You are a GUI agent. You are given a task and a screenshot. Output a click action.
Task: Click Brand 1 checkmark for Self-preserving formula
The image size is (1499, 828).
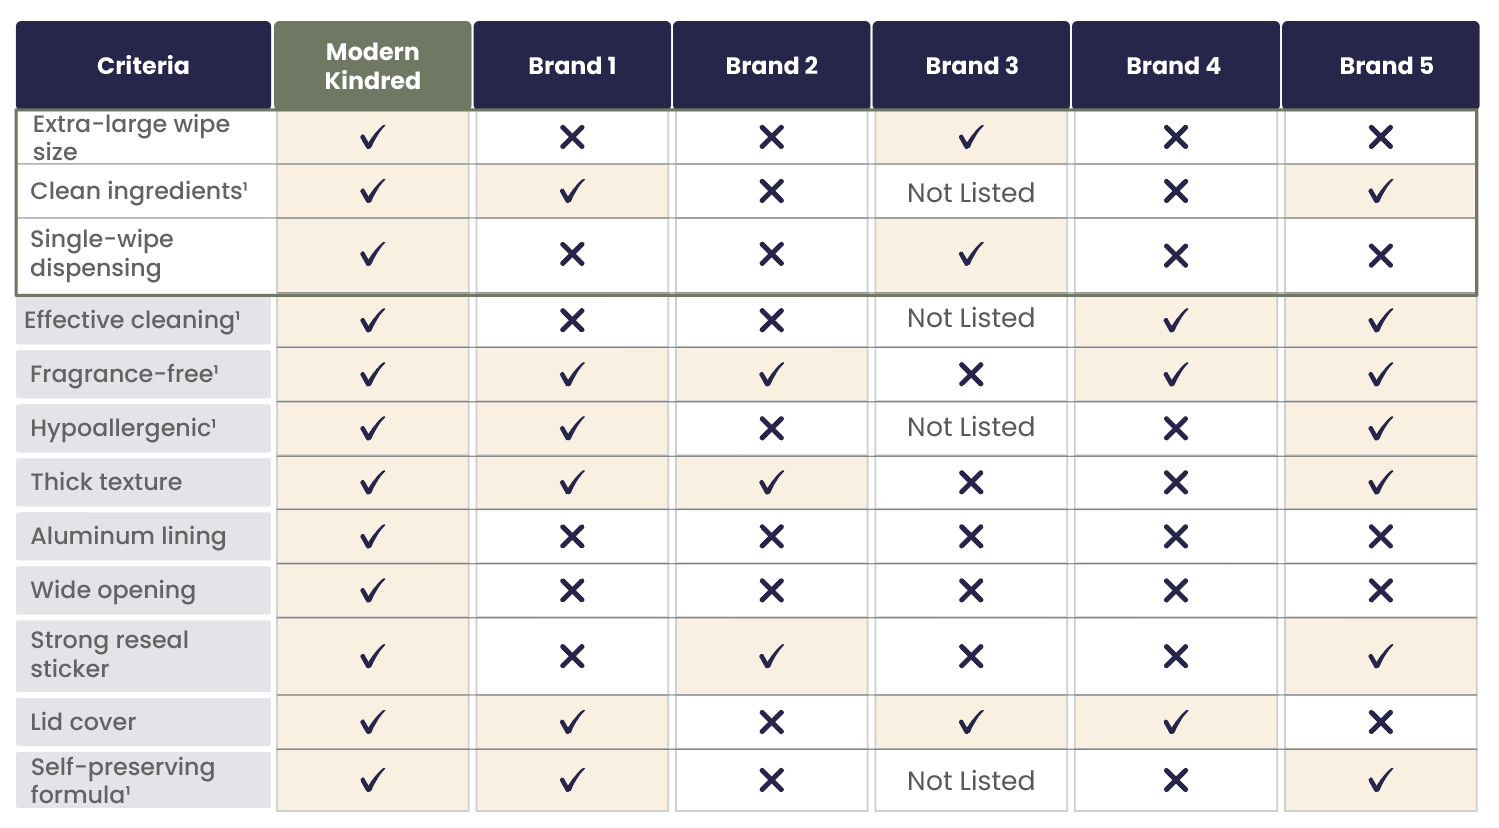click(572, 780)
